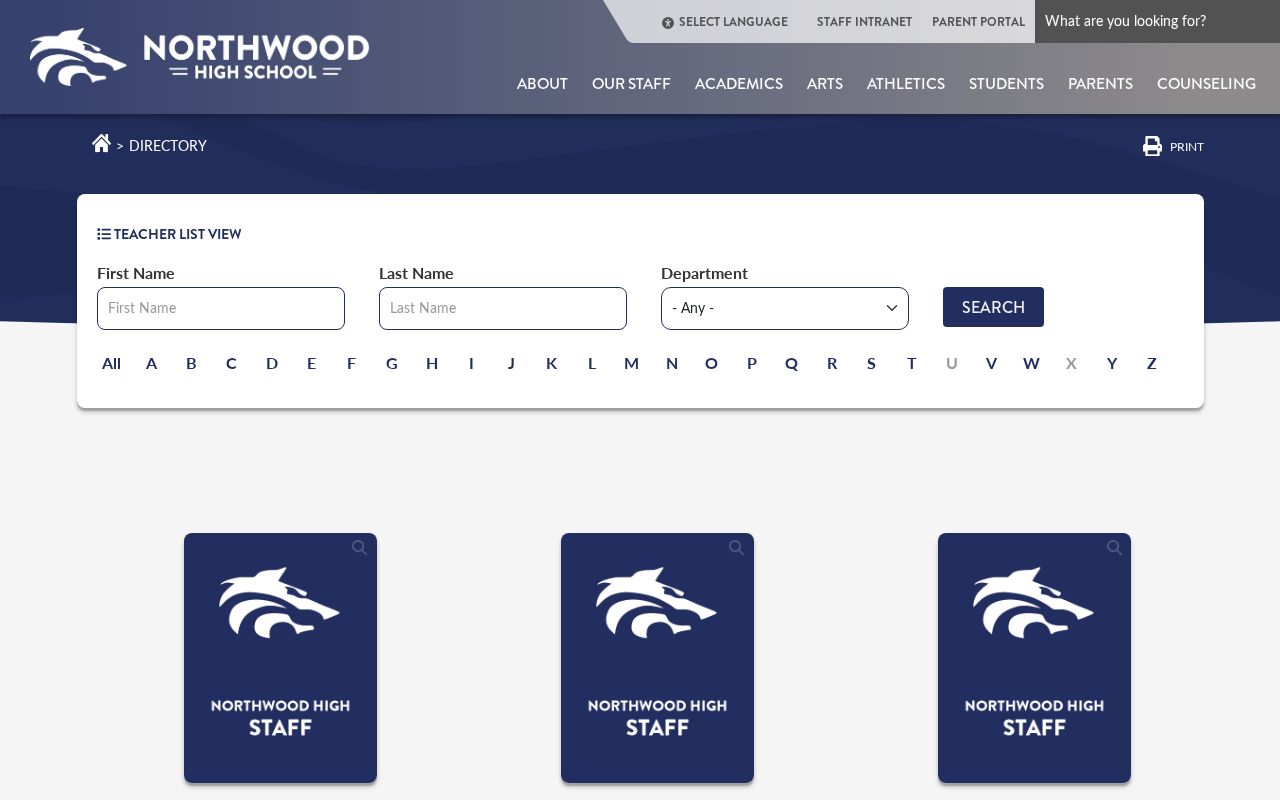Filter directory by letter R
The width and height of the screenshot is (1280, 800).
tap(832, 363)
